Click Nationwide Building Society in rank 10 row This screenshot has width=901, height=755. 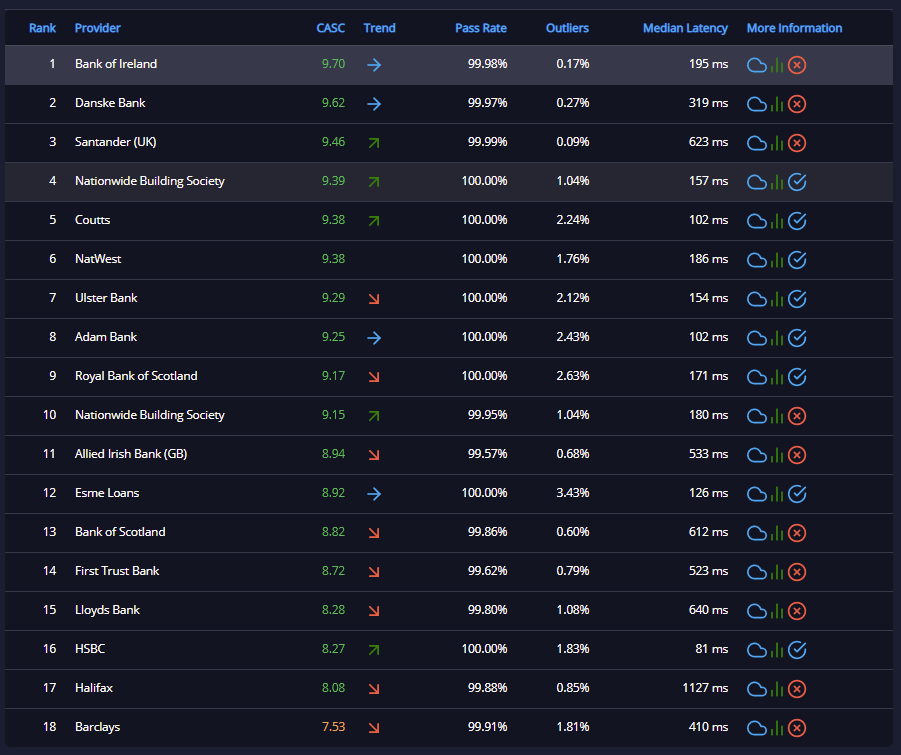pos(149,415)
